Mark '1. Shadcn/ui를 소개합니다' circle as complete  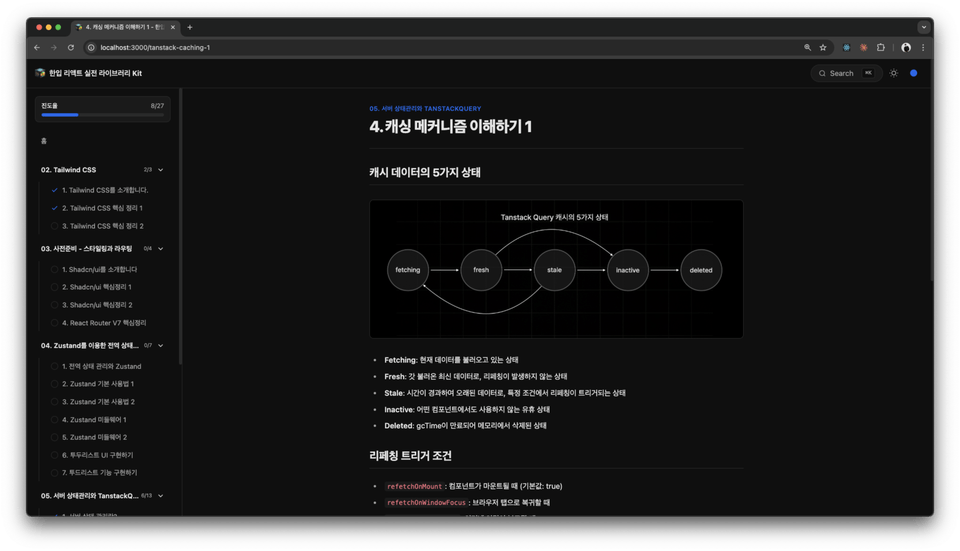pos(54,269)
